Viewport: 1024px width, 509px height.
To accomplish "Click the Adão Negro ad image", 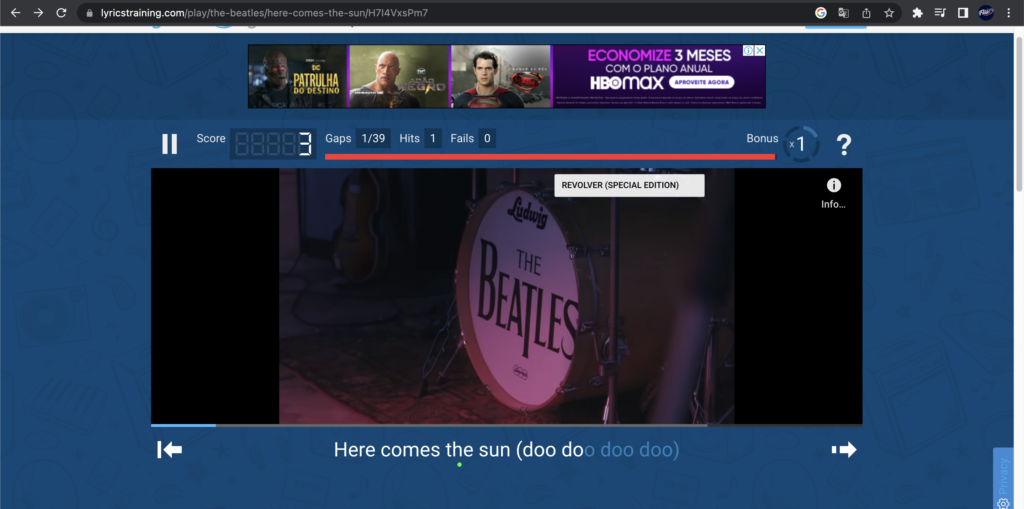I will (x=398, y=76).
